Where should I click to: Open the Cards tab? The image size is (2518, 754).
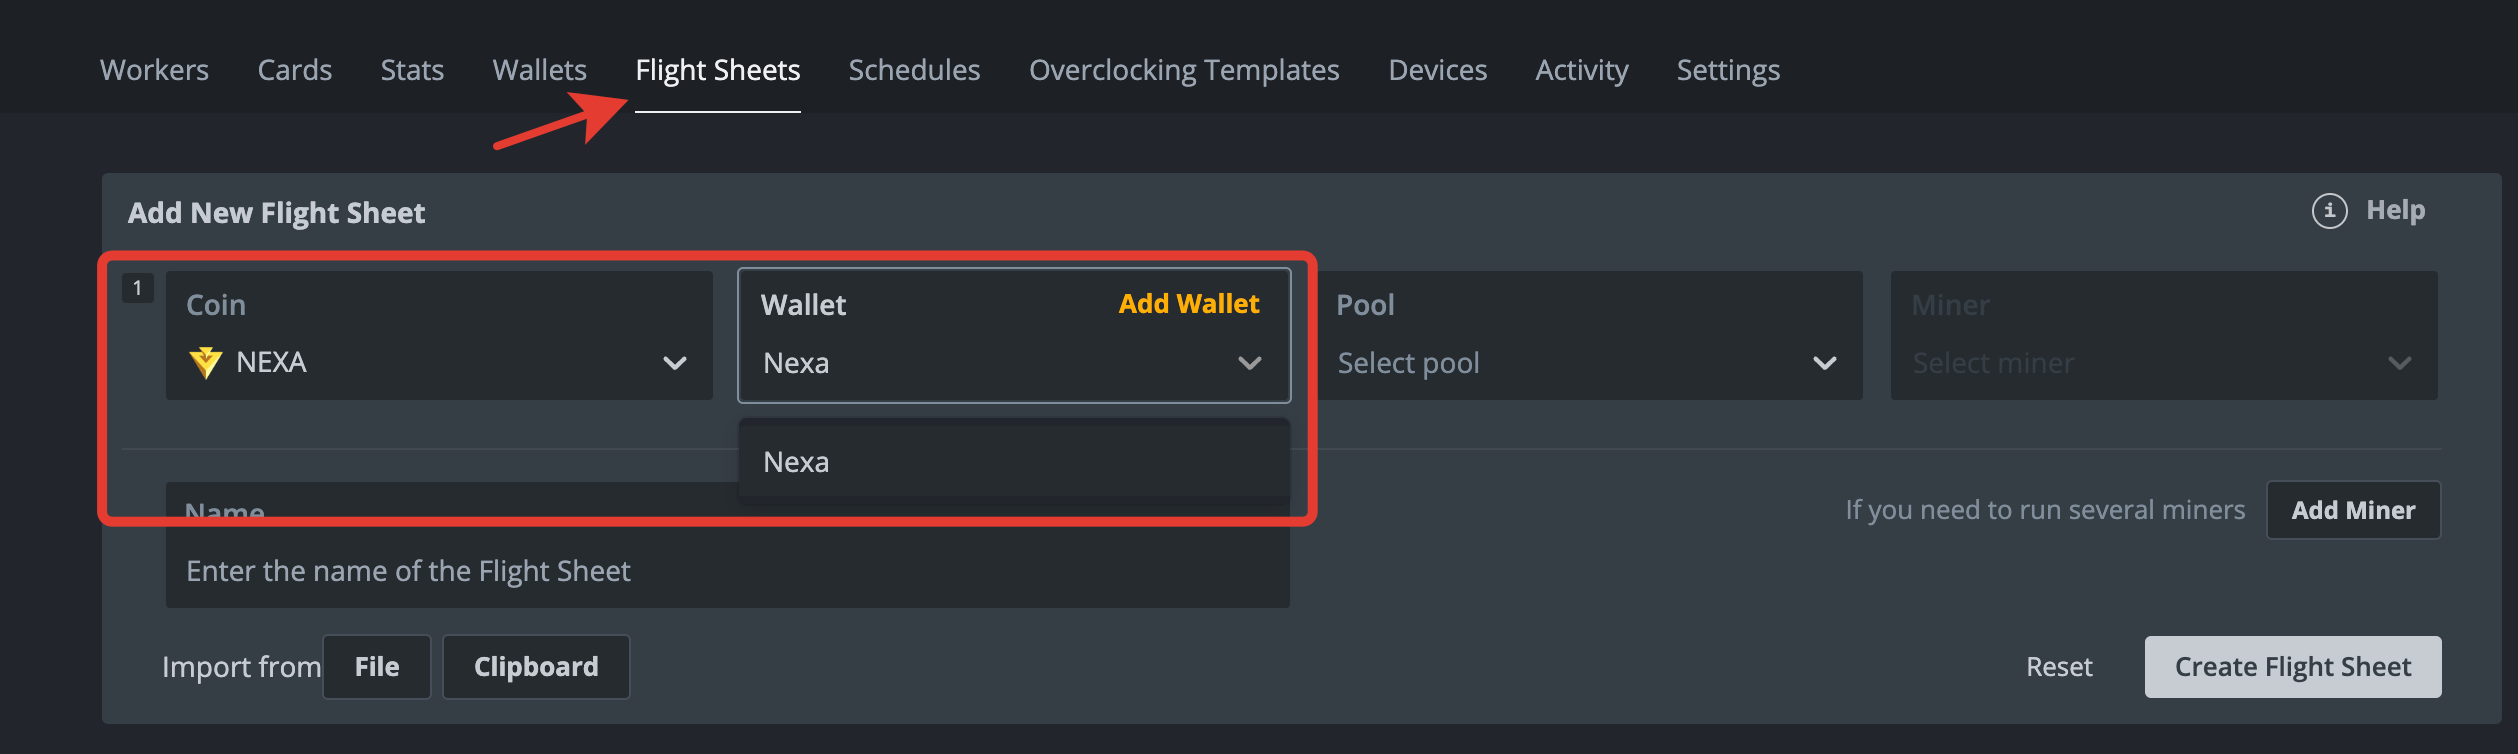(x=294, y=70)
